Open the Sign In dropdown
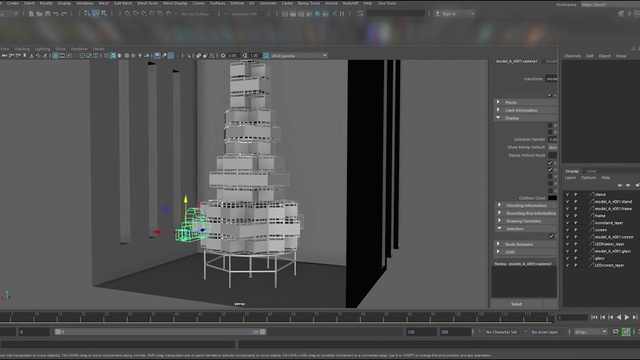The image size is (640, 360). tap(455, 14)
